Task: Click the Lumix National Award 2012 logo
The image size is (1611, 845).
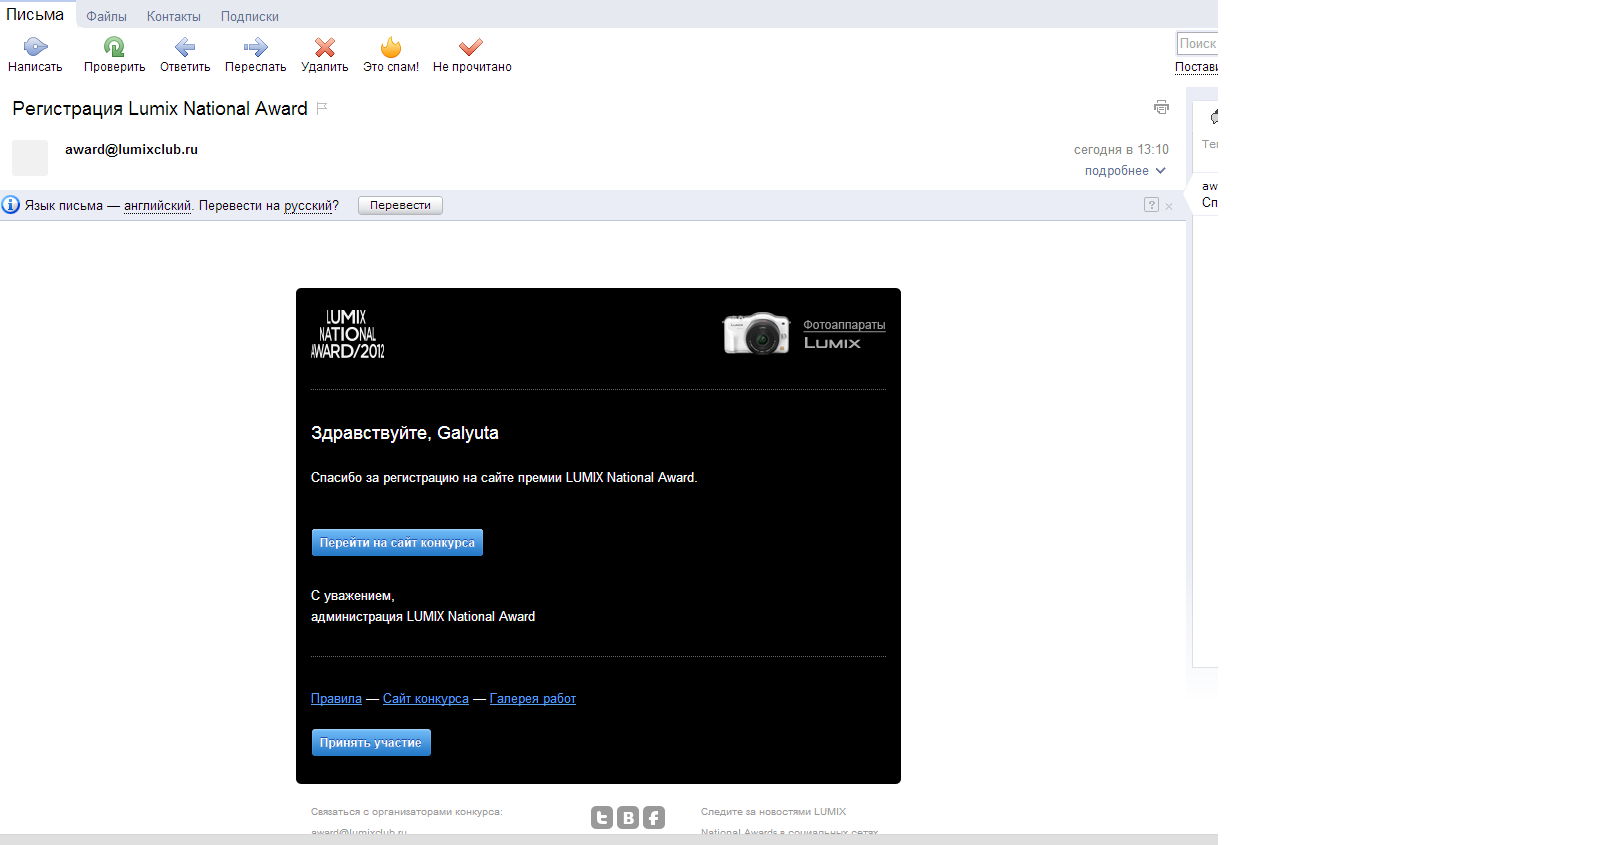Action: click(x=347, y=334)
